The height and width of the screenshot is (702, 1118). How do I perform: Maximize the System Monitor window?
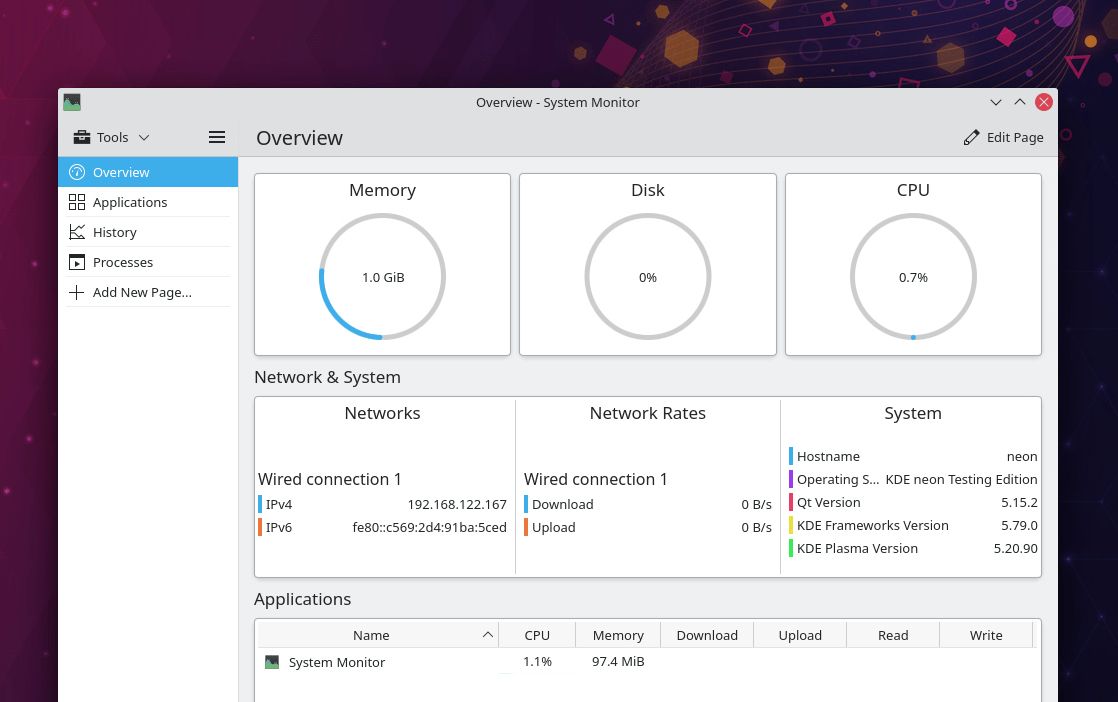(1020, 103)
